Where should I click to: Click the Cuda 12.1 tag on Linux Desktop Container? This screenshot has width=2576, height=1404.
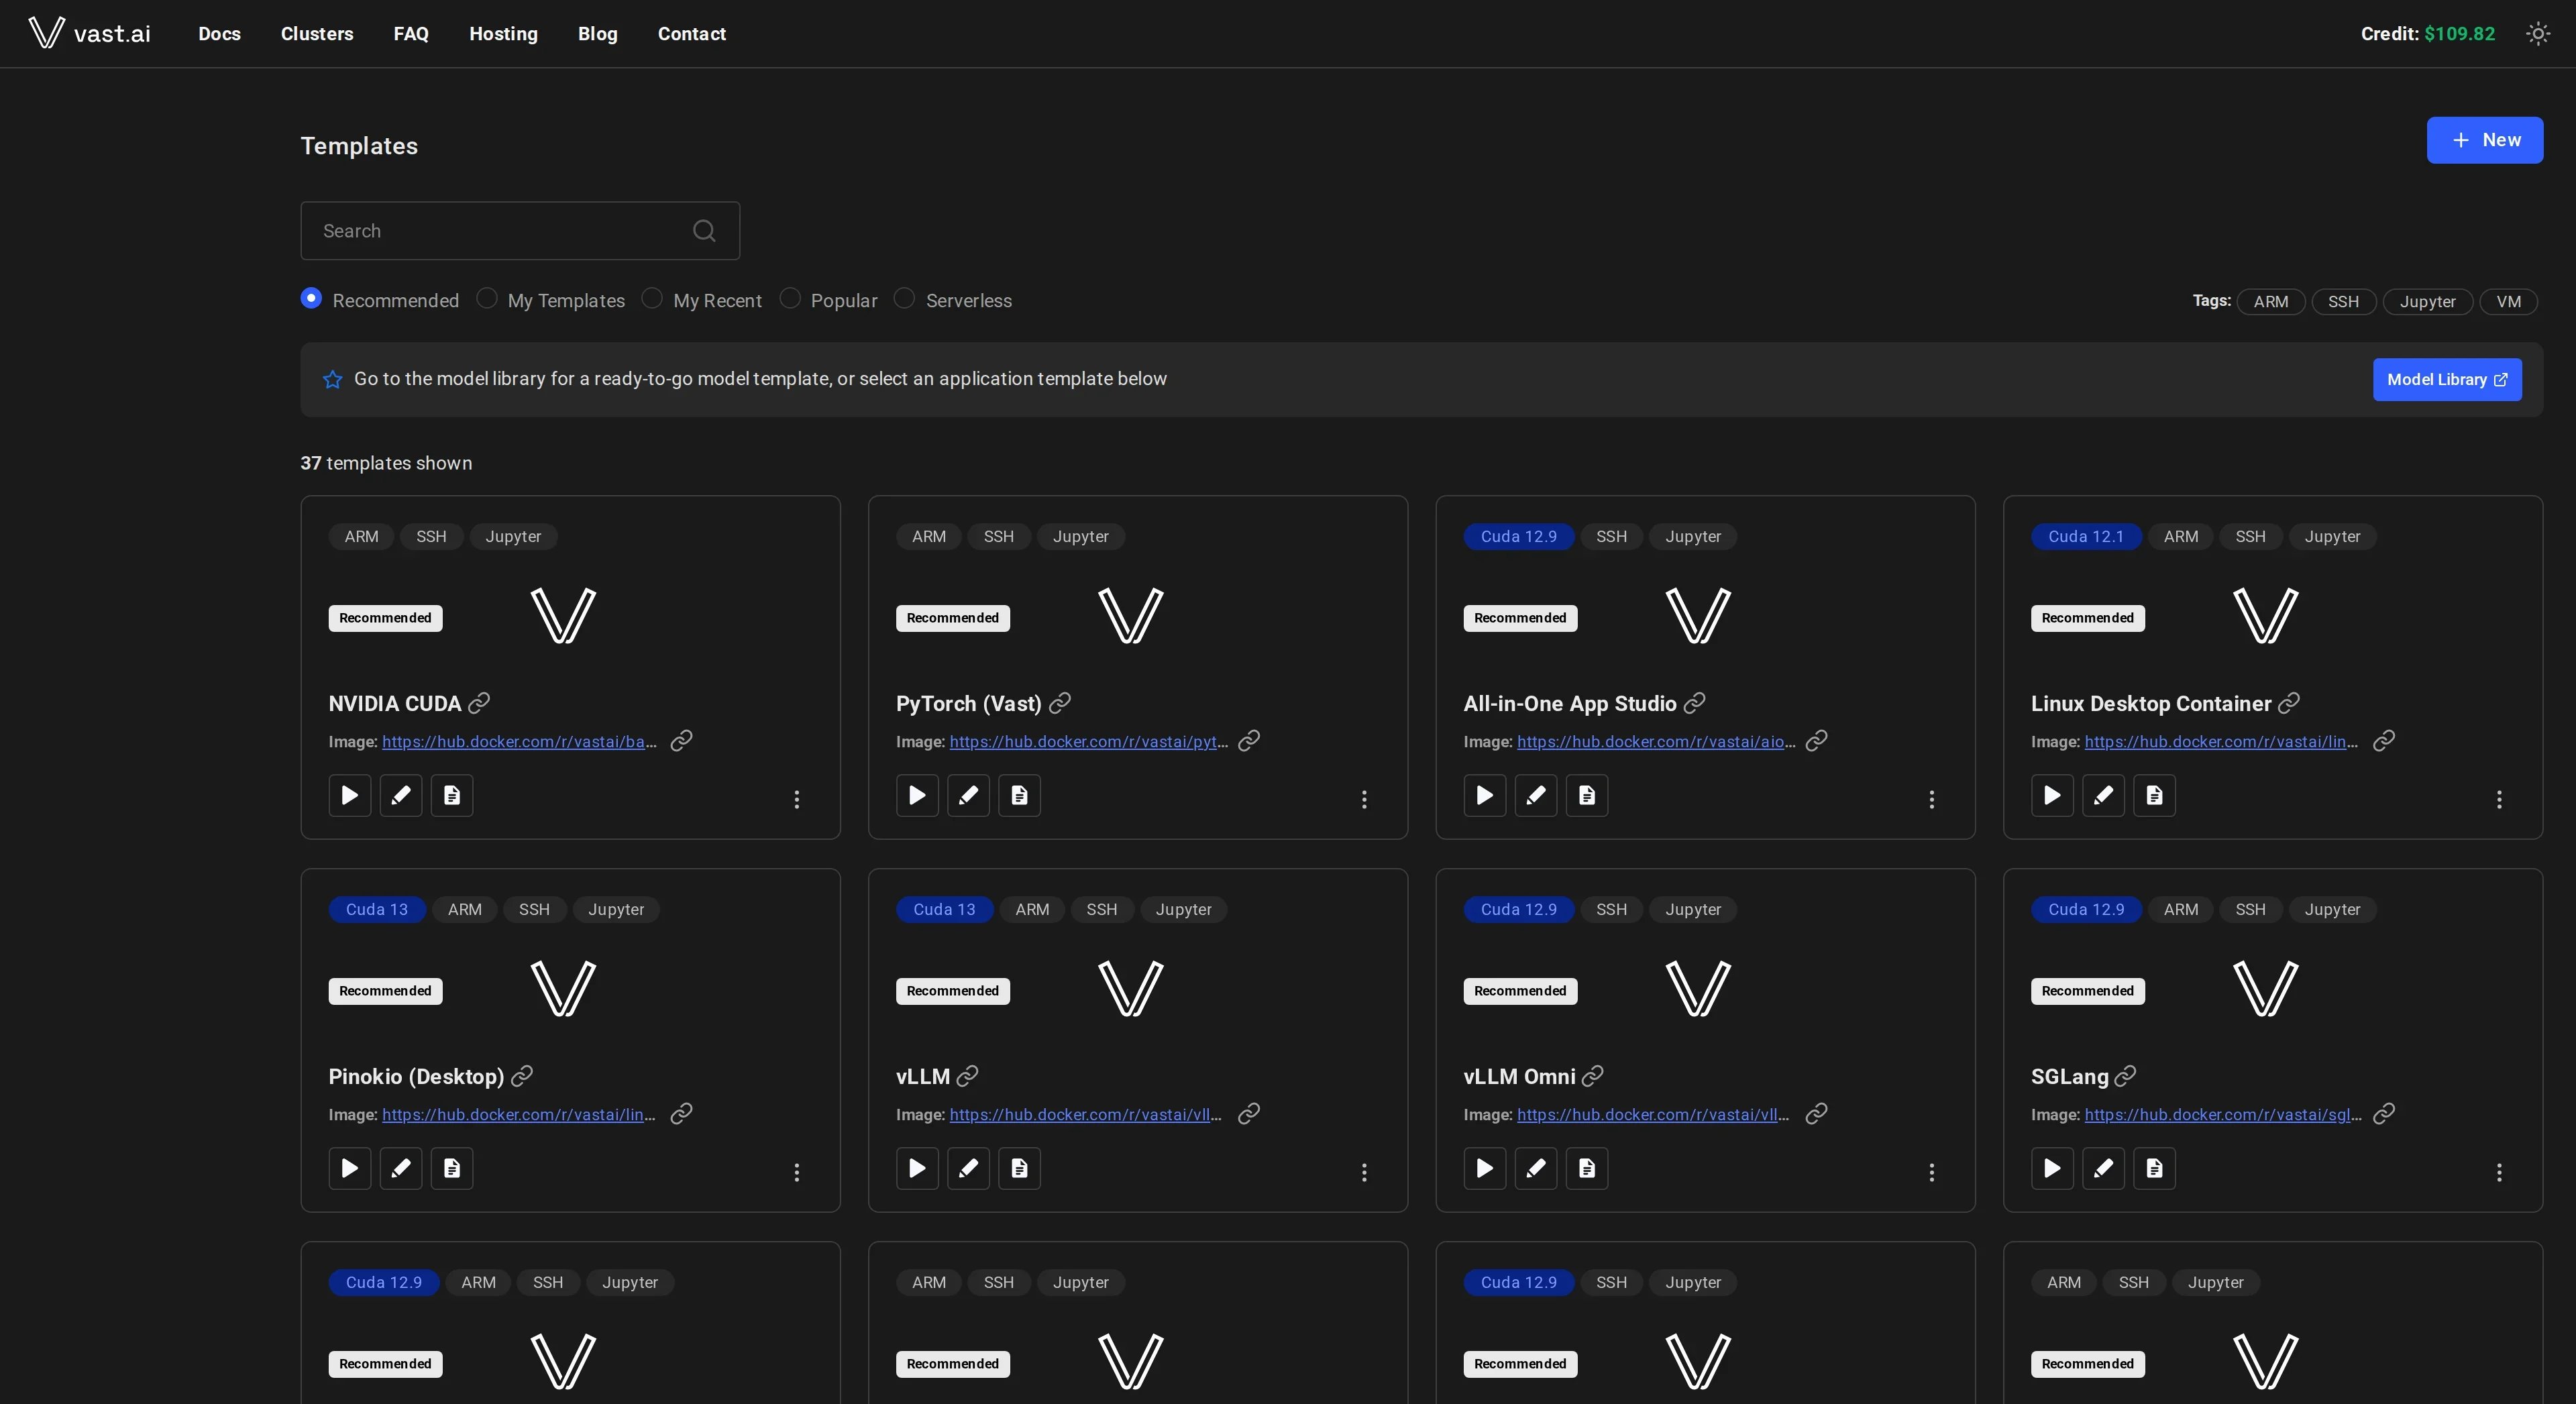pyautogui.click(x=2085, y=537)
